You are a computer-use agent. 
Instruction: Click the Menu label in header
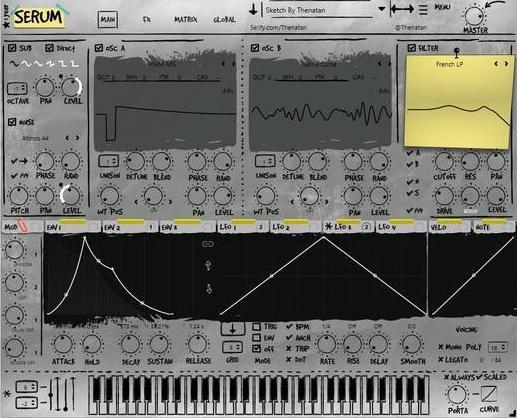click(x=442, y=7)
